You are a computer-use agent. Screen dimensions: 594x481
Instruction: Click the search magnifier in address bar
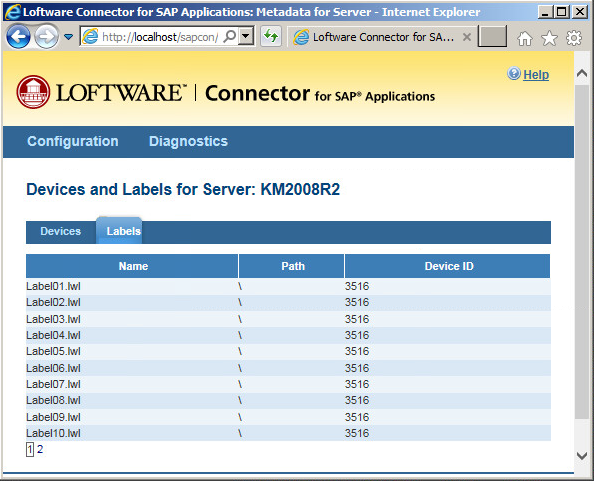coord(230,37)
